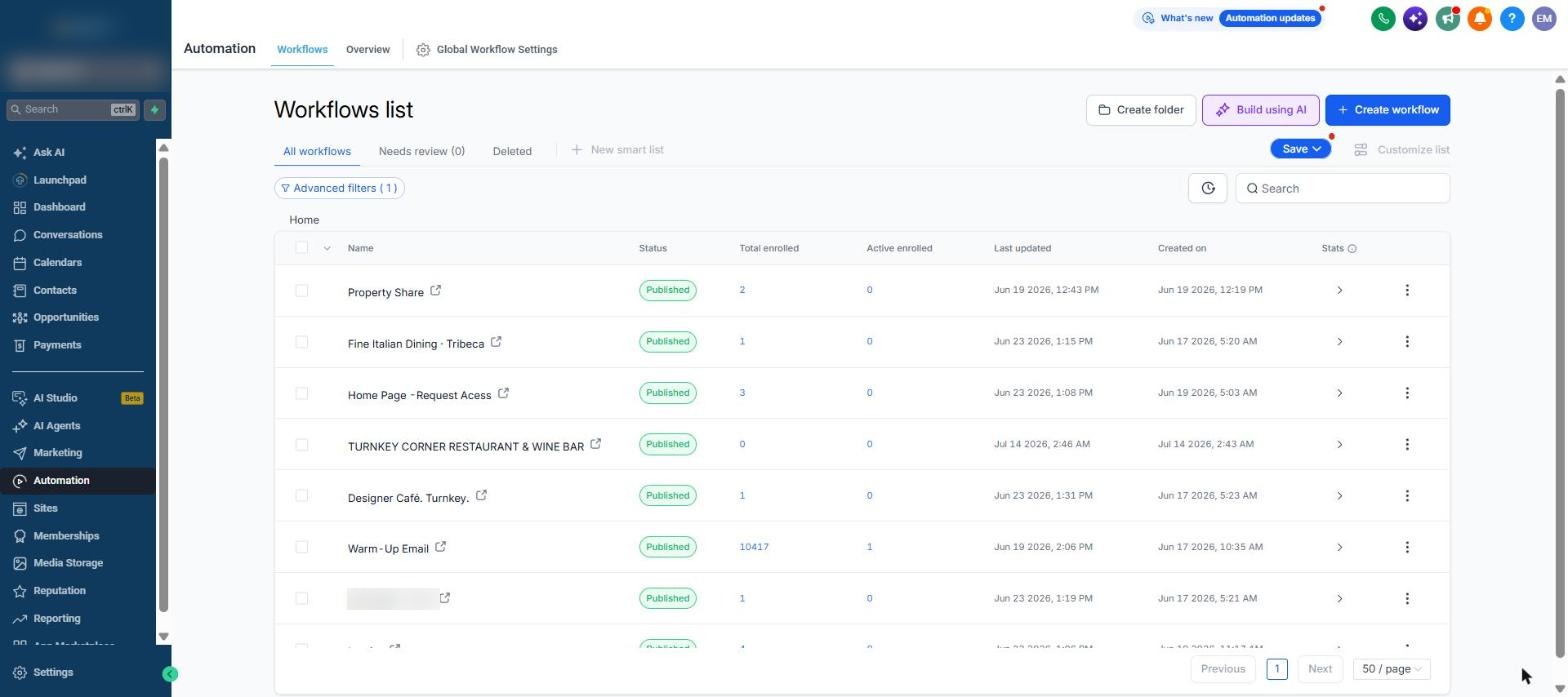Toggle the select-all checkbox in table header
This screenshot has width=1568, height=697.
click(x=301, y=247)
